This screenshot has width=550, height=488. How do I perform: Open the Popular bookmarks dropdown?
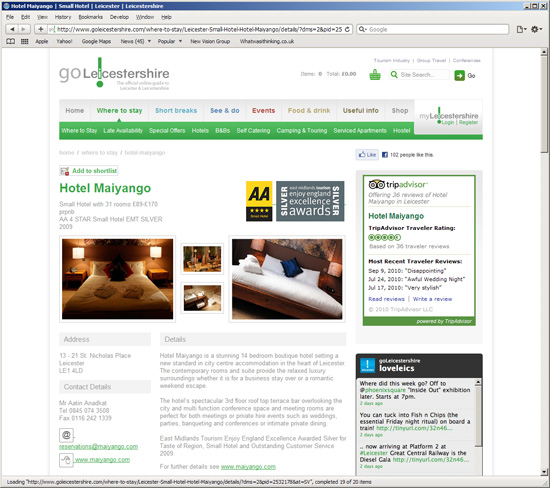[170, 41]
